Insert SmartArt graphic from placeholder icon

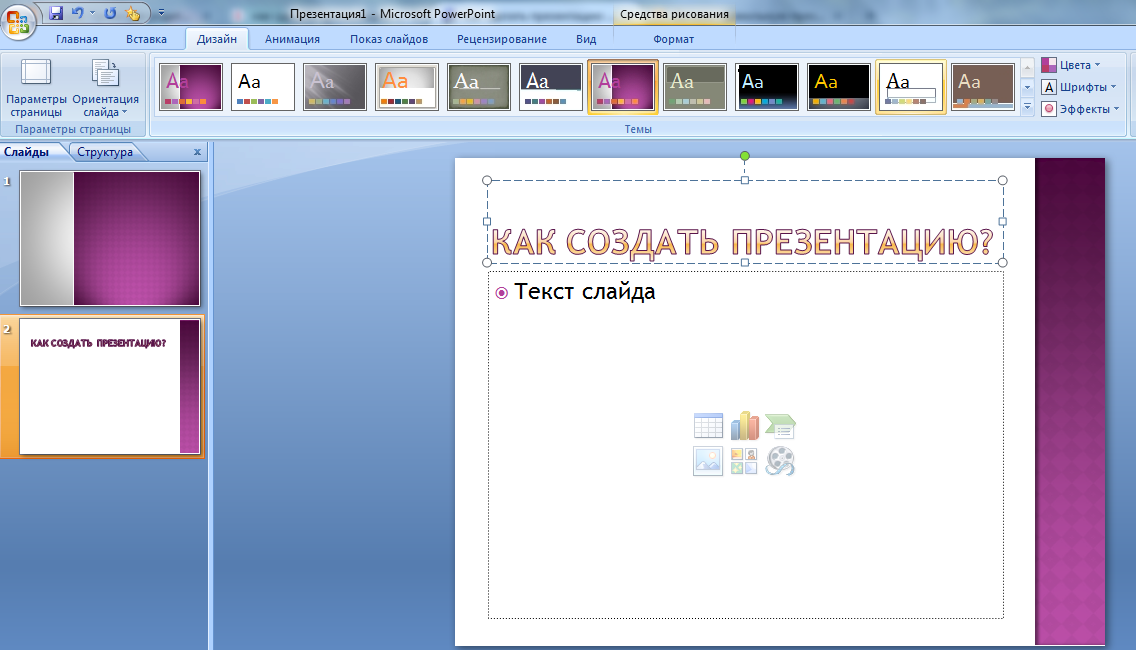click(x=780, y=426)
